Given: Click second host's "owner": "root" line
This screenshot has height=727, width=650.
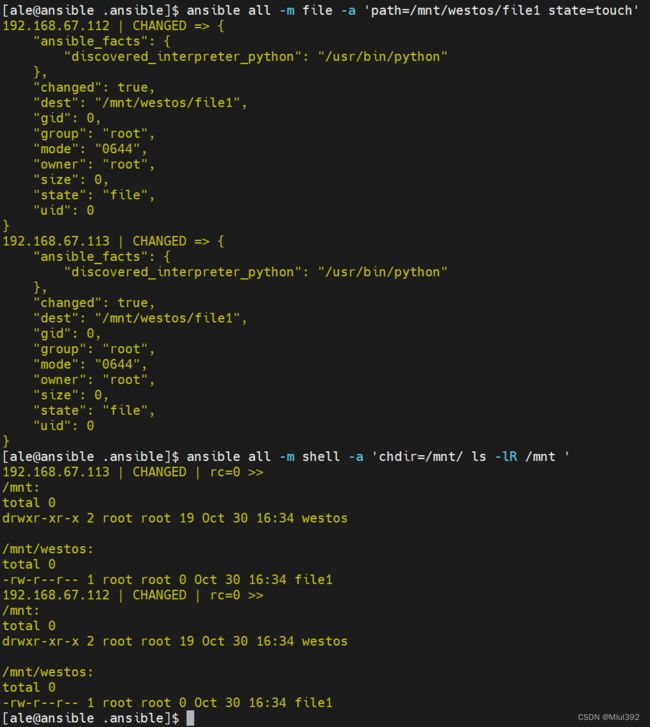Looking at the screenshot, I should [x=94, y=380].
